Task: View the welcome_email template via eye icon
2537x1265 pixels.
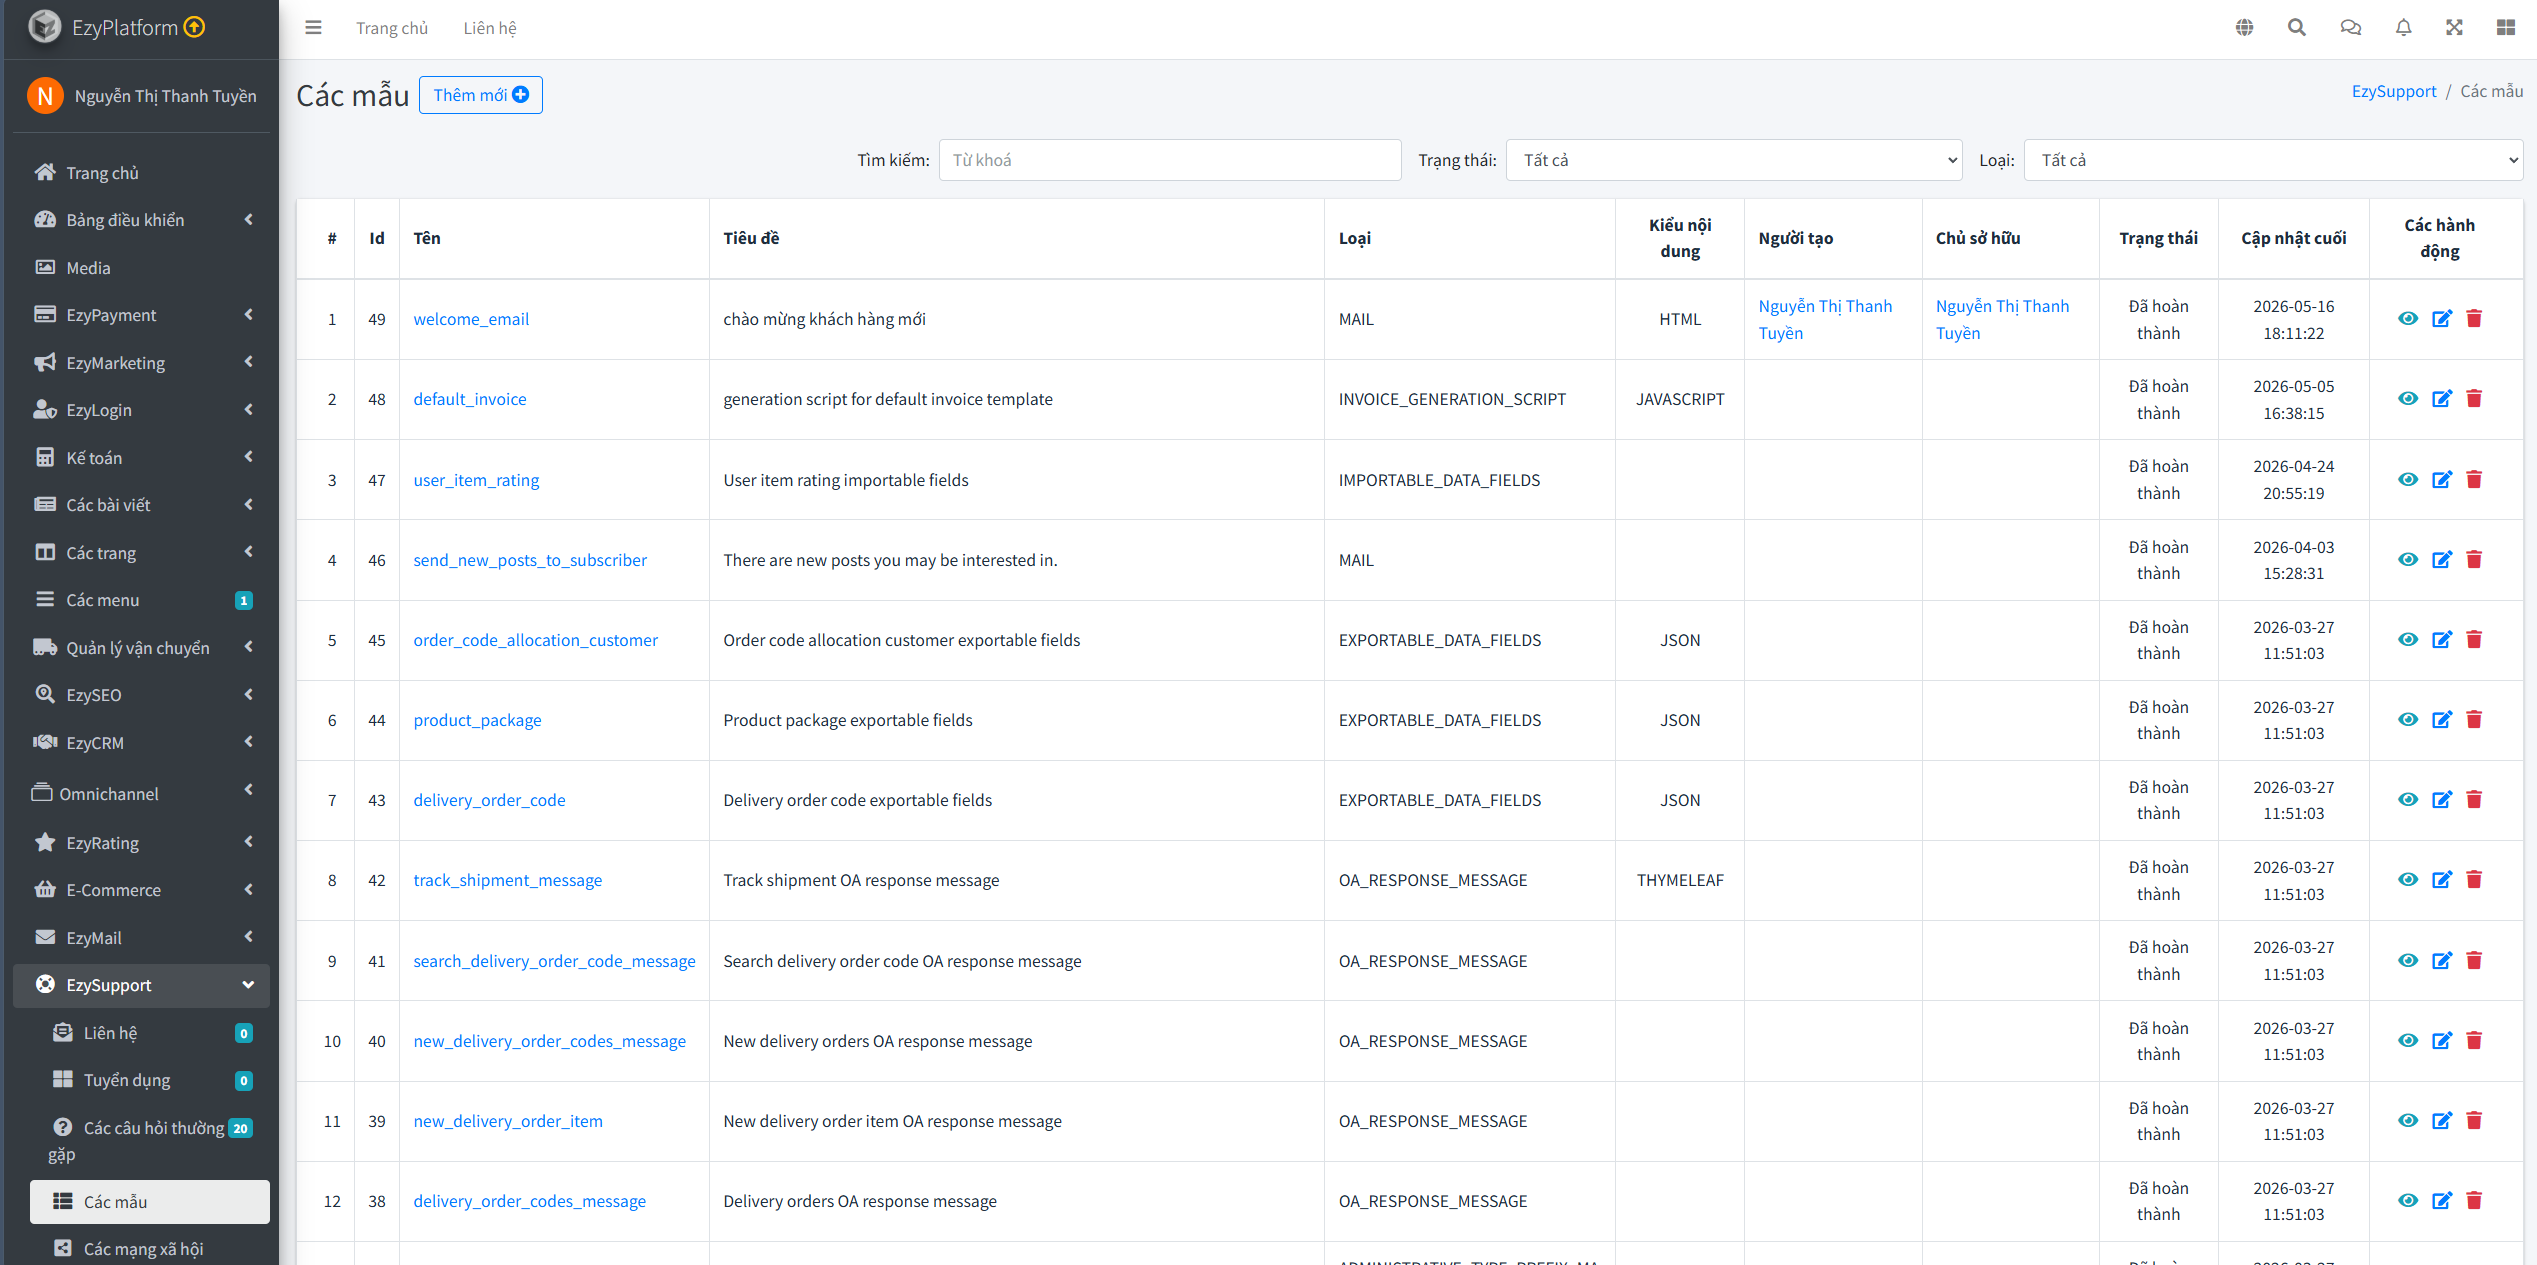Action: coord(2408,319)
